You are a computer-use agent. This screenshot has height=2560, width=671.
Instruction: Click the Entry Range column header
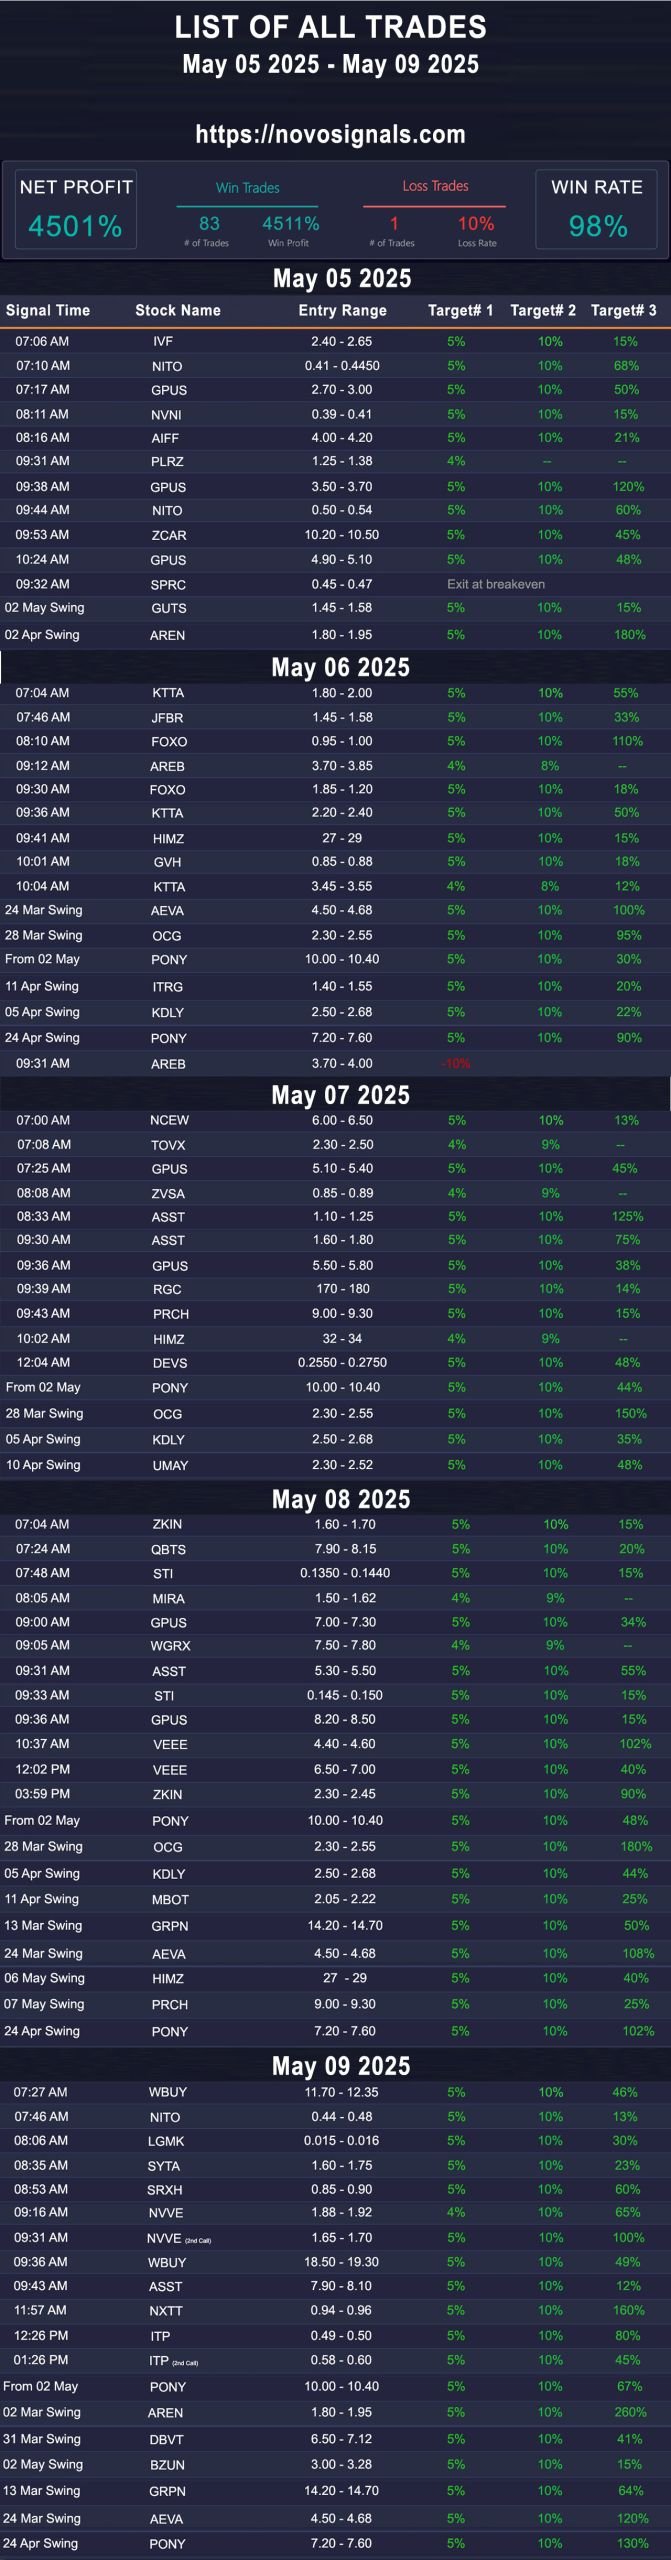[x=342, y=310]
